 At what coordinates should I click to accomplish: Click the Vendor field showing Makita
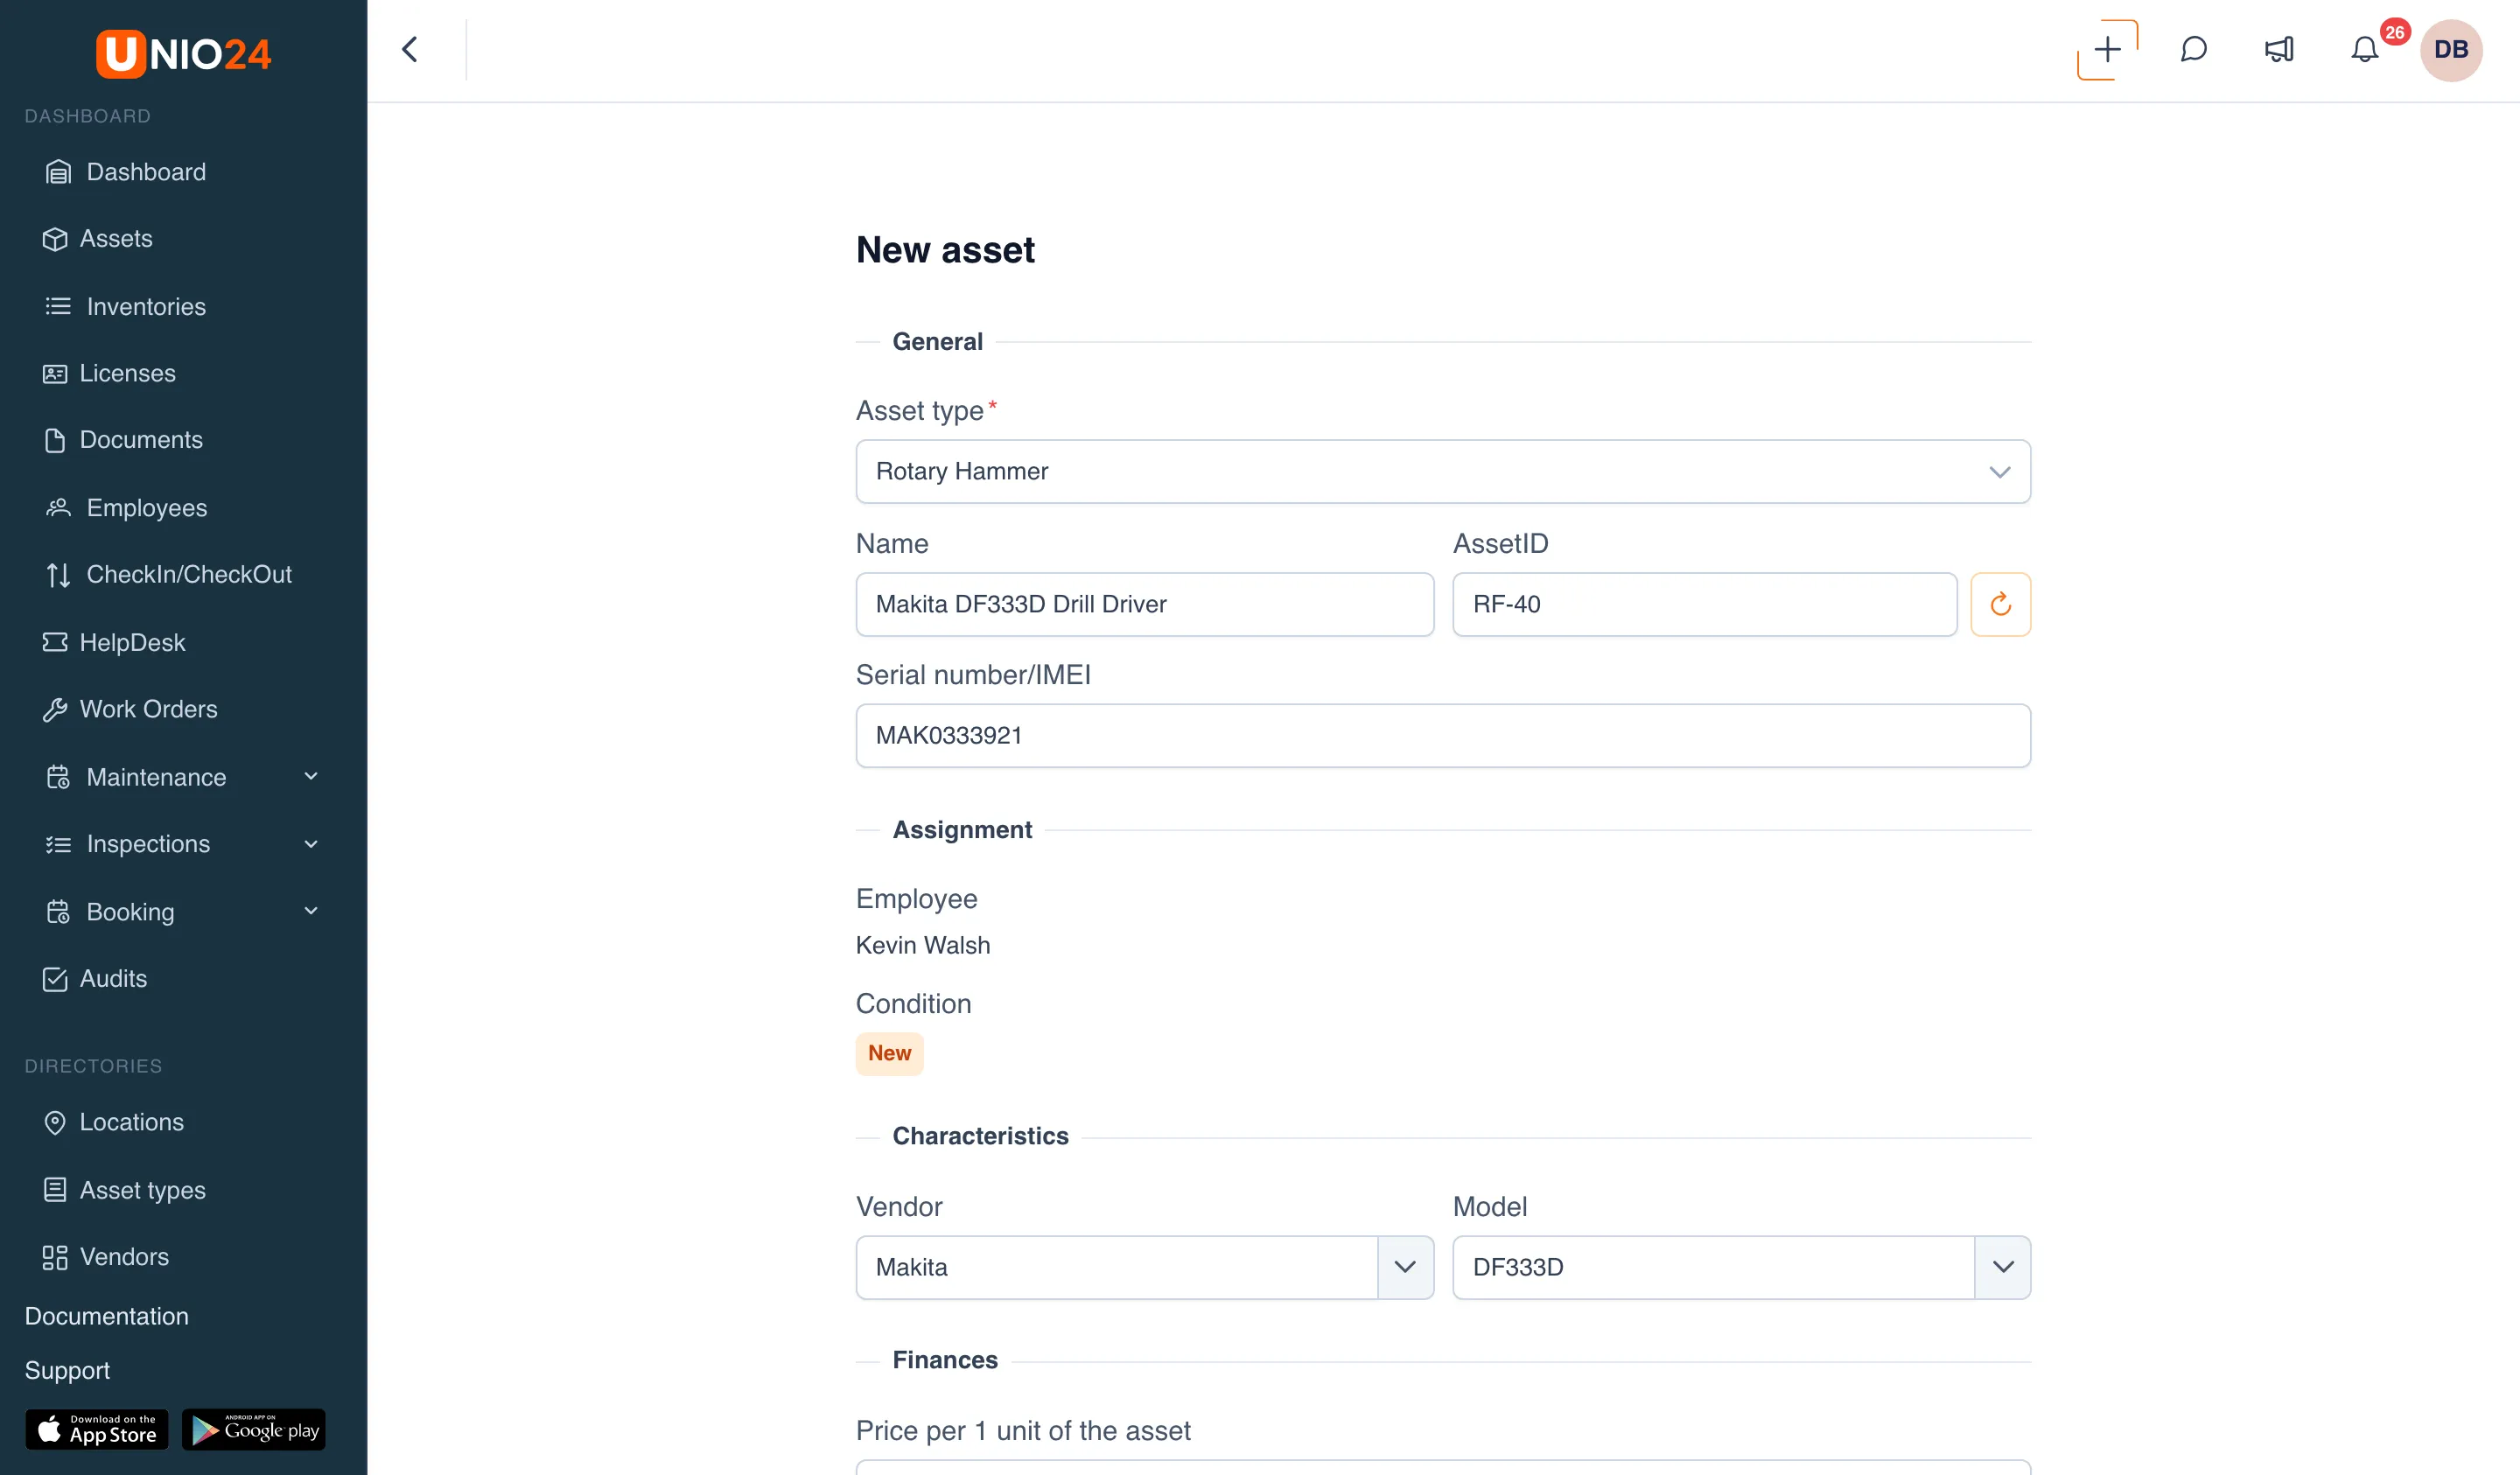coord(1117,1267)
